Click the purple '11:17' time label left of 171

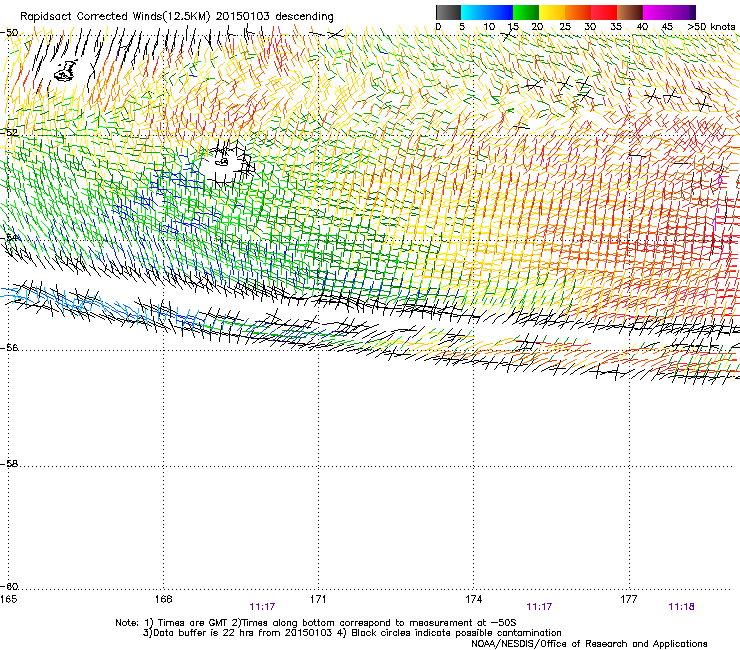pos(262,607)
